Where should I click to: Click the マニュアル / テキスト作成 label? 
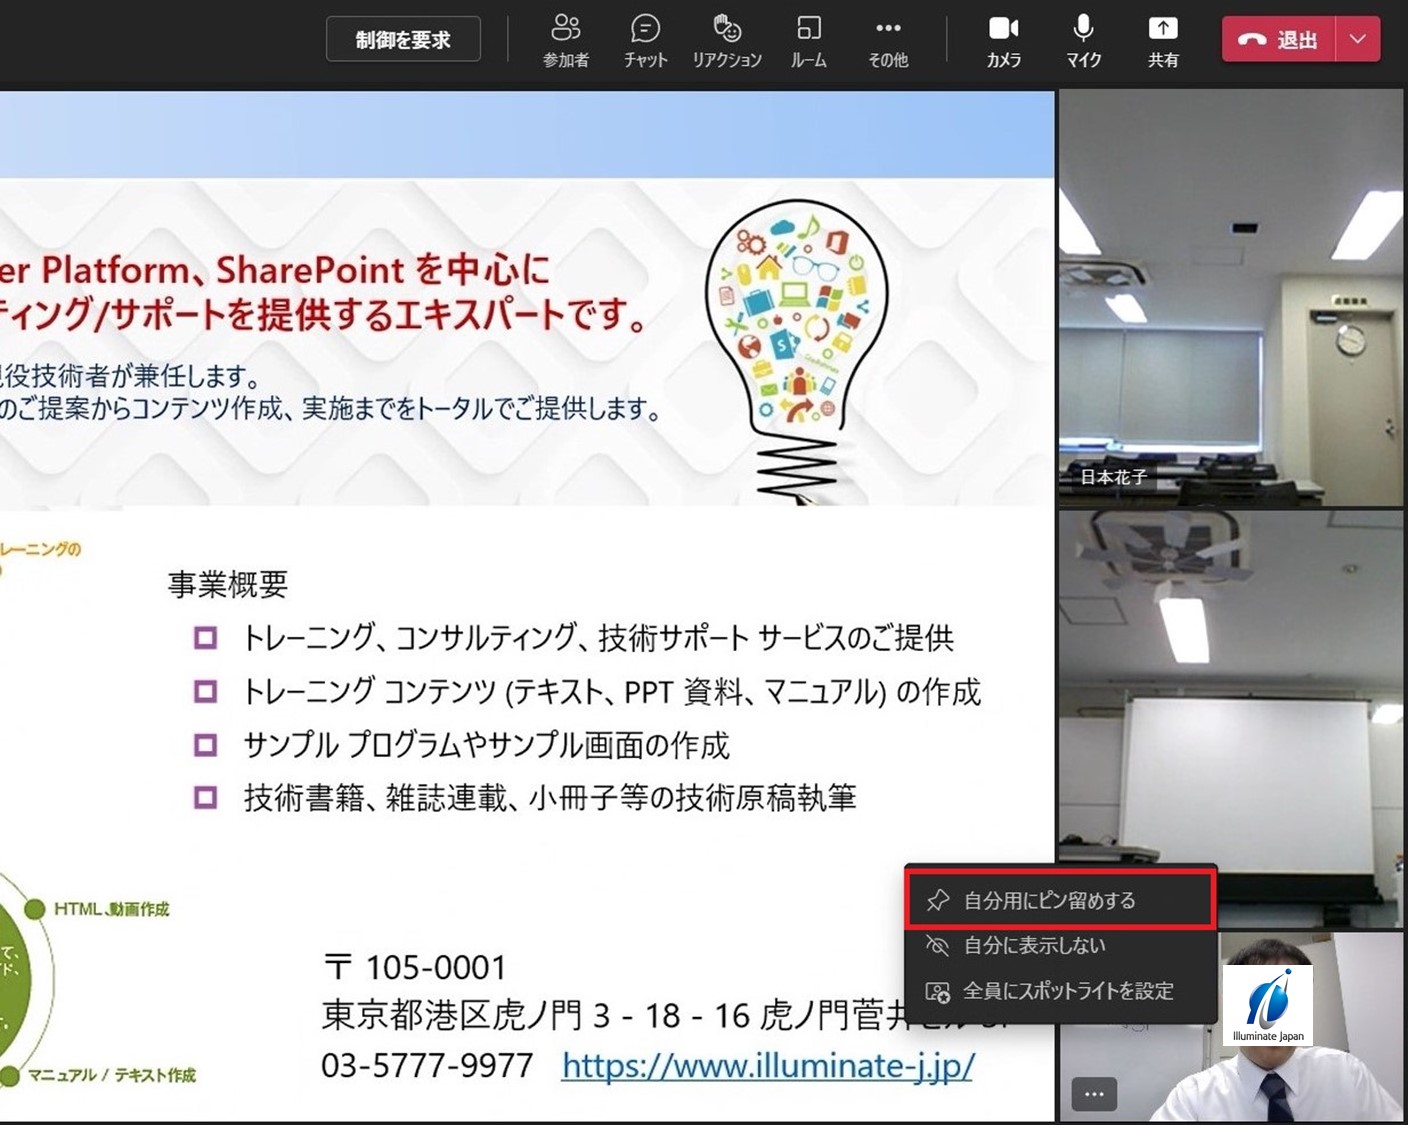click(111, 1075)
